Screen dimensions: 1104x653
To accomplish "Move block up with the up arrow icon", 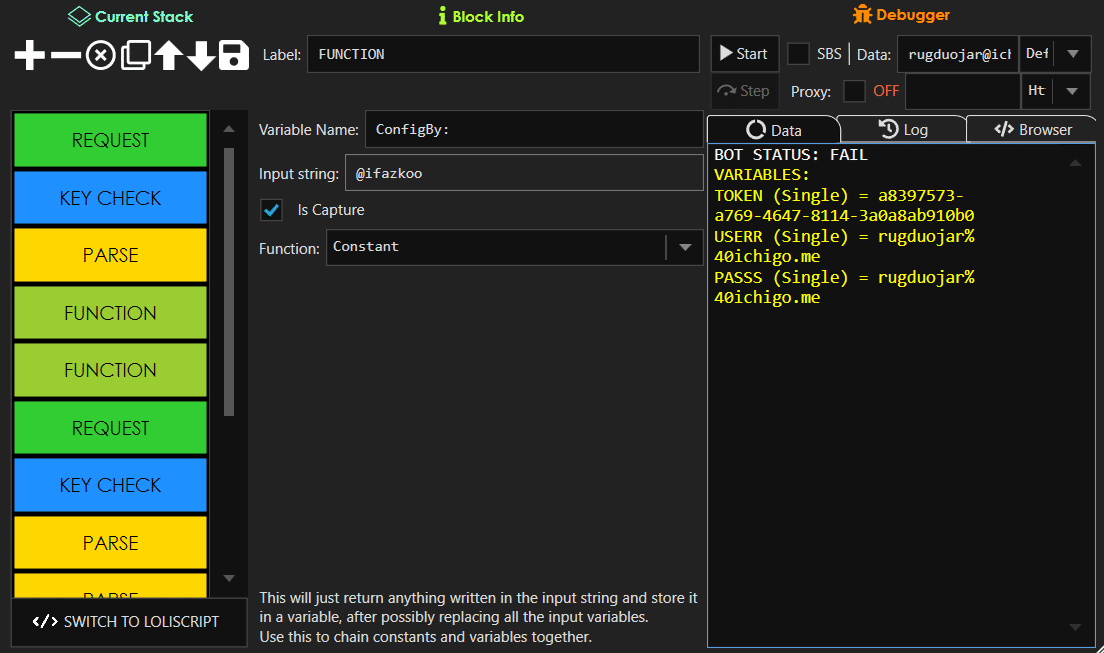I will pyautogui.click(x=166, y=55).
